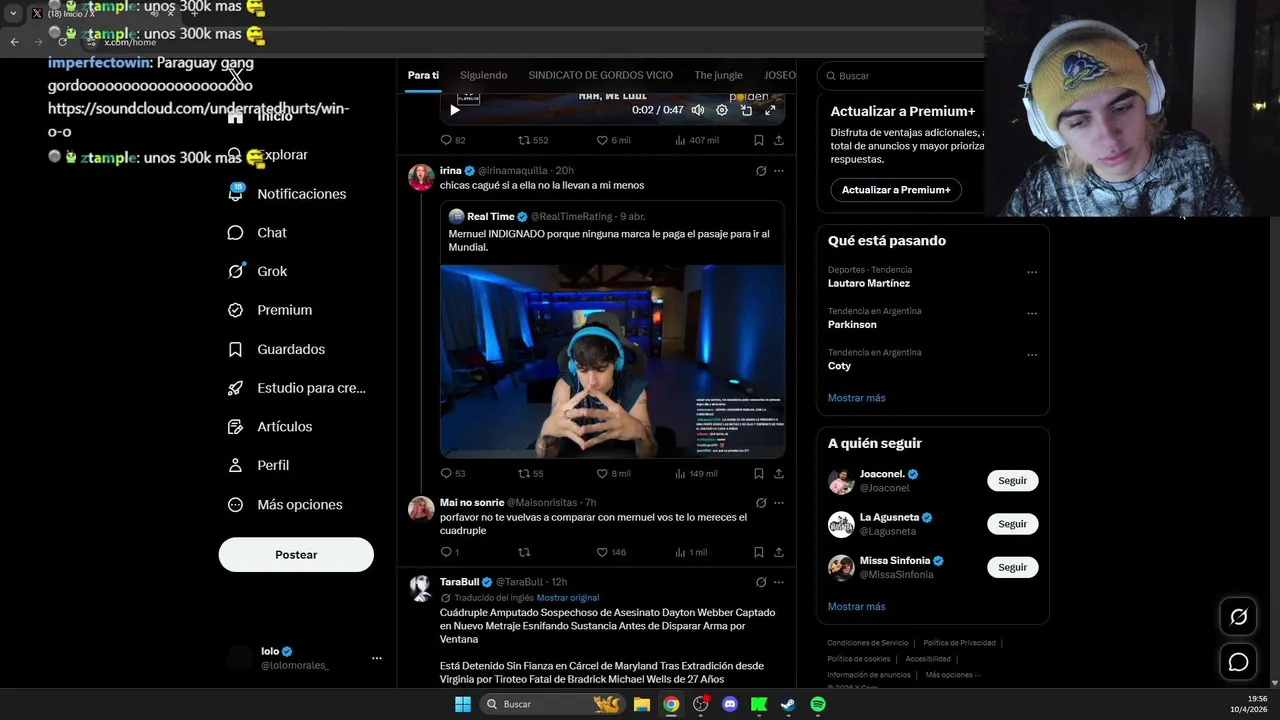Screen dimensions: 1280x720
Task: Mute the video with the speaker icon
Action: 698,110
